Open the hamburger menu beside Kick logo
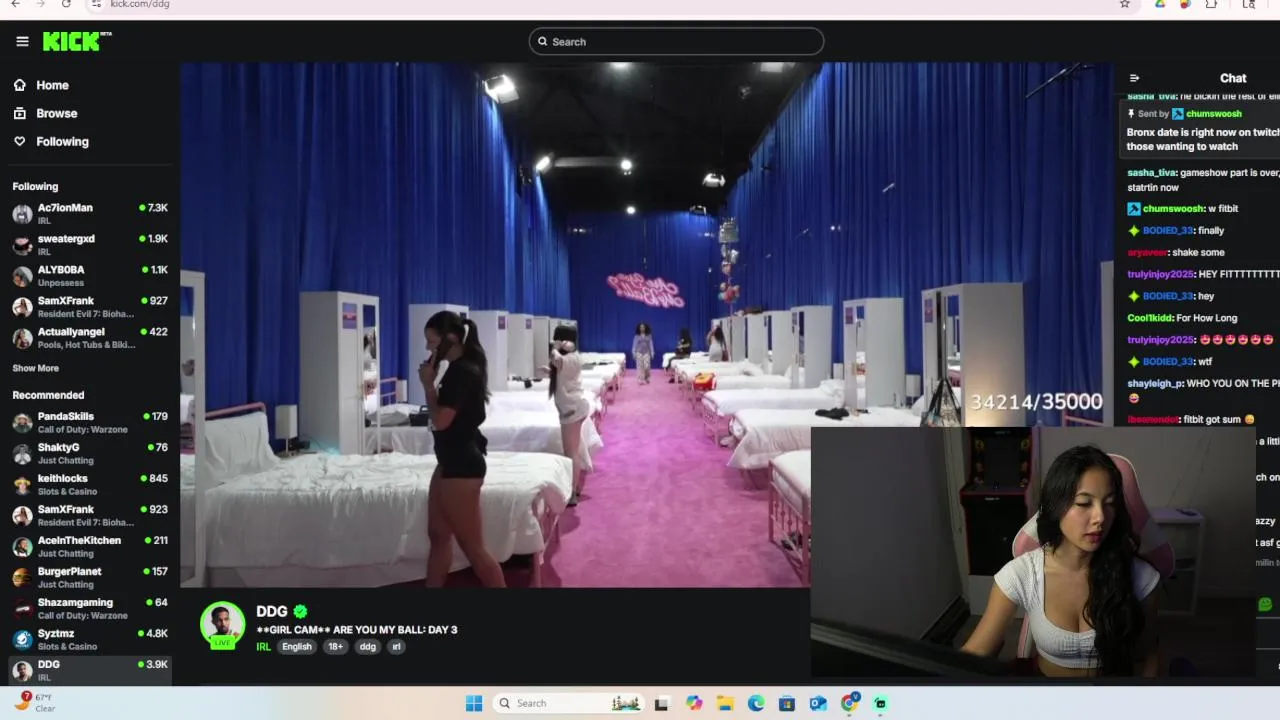Screen dimensions: 1280x720 tap(22, 41)
